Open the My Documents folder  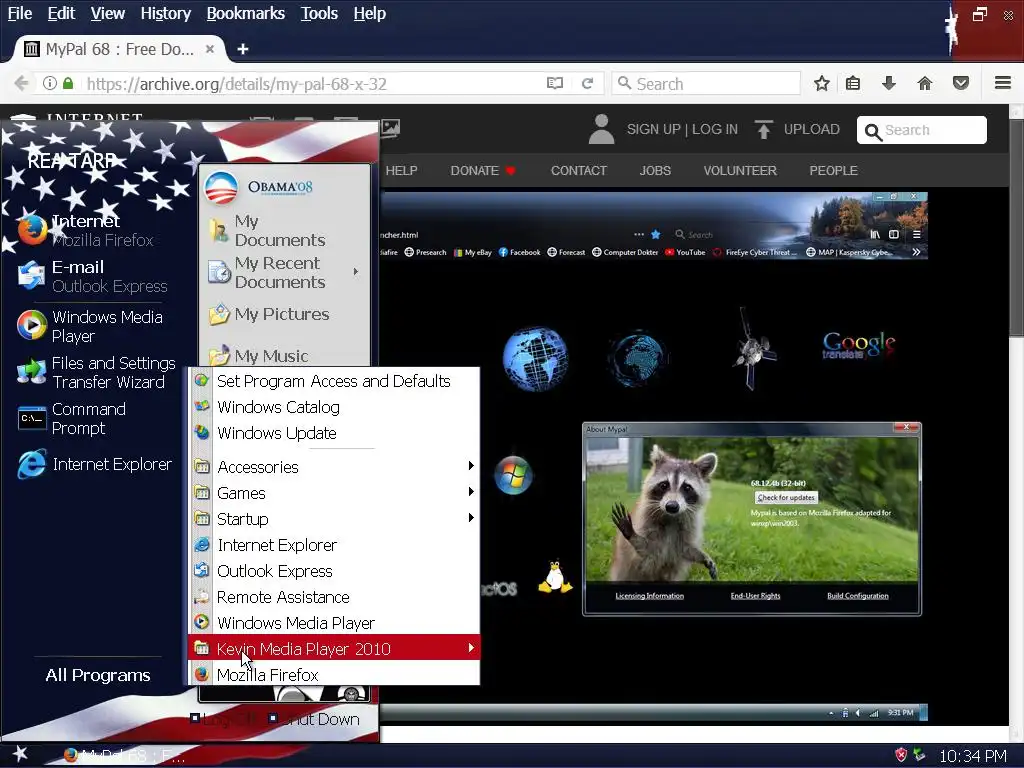tap(268, 231)
